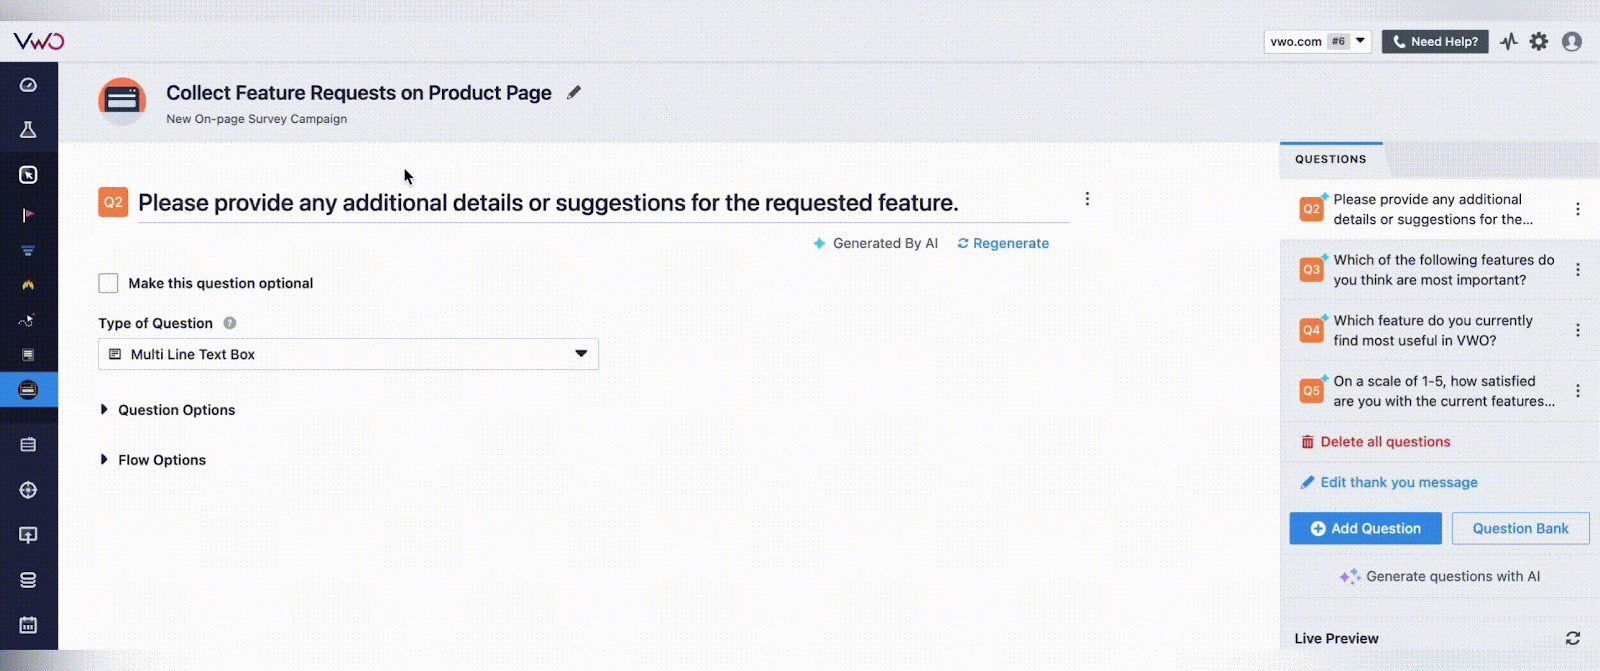Expand the Question Options section
1600x671 pixels.
(168, 410)
